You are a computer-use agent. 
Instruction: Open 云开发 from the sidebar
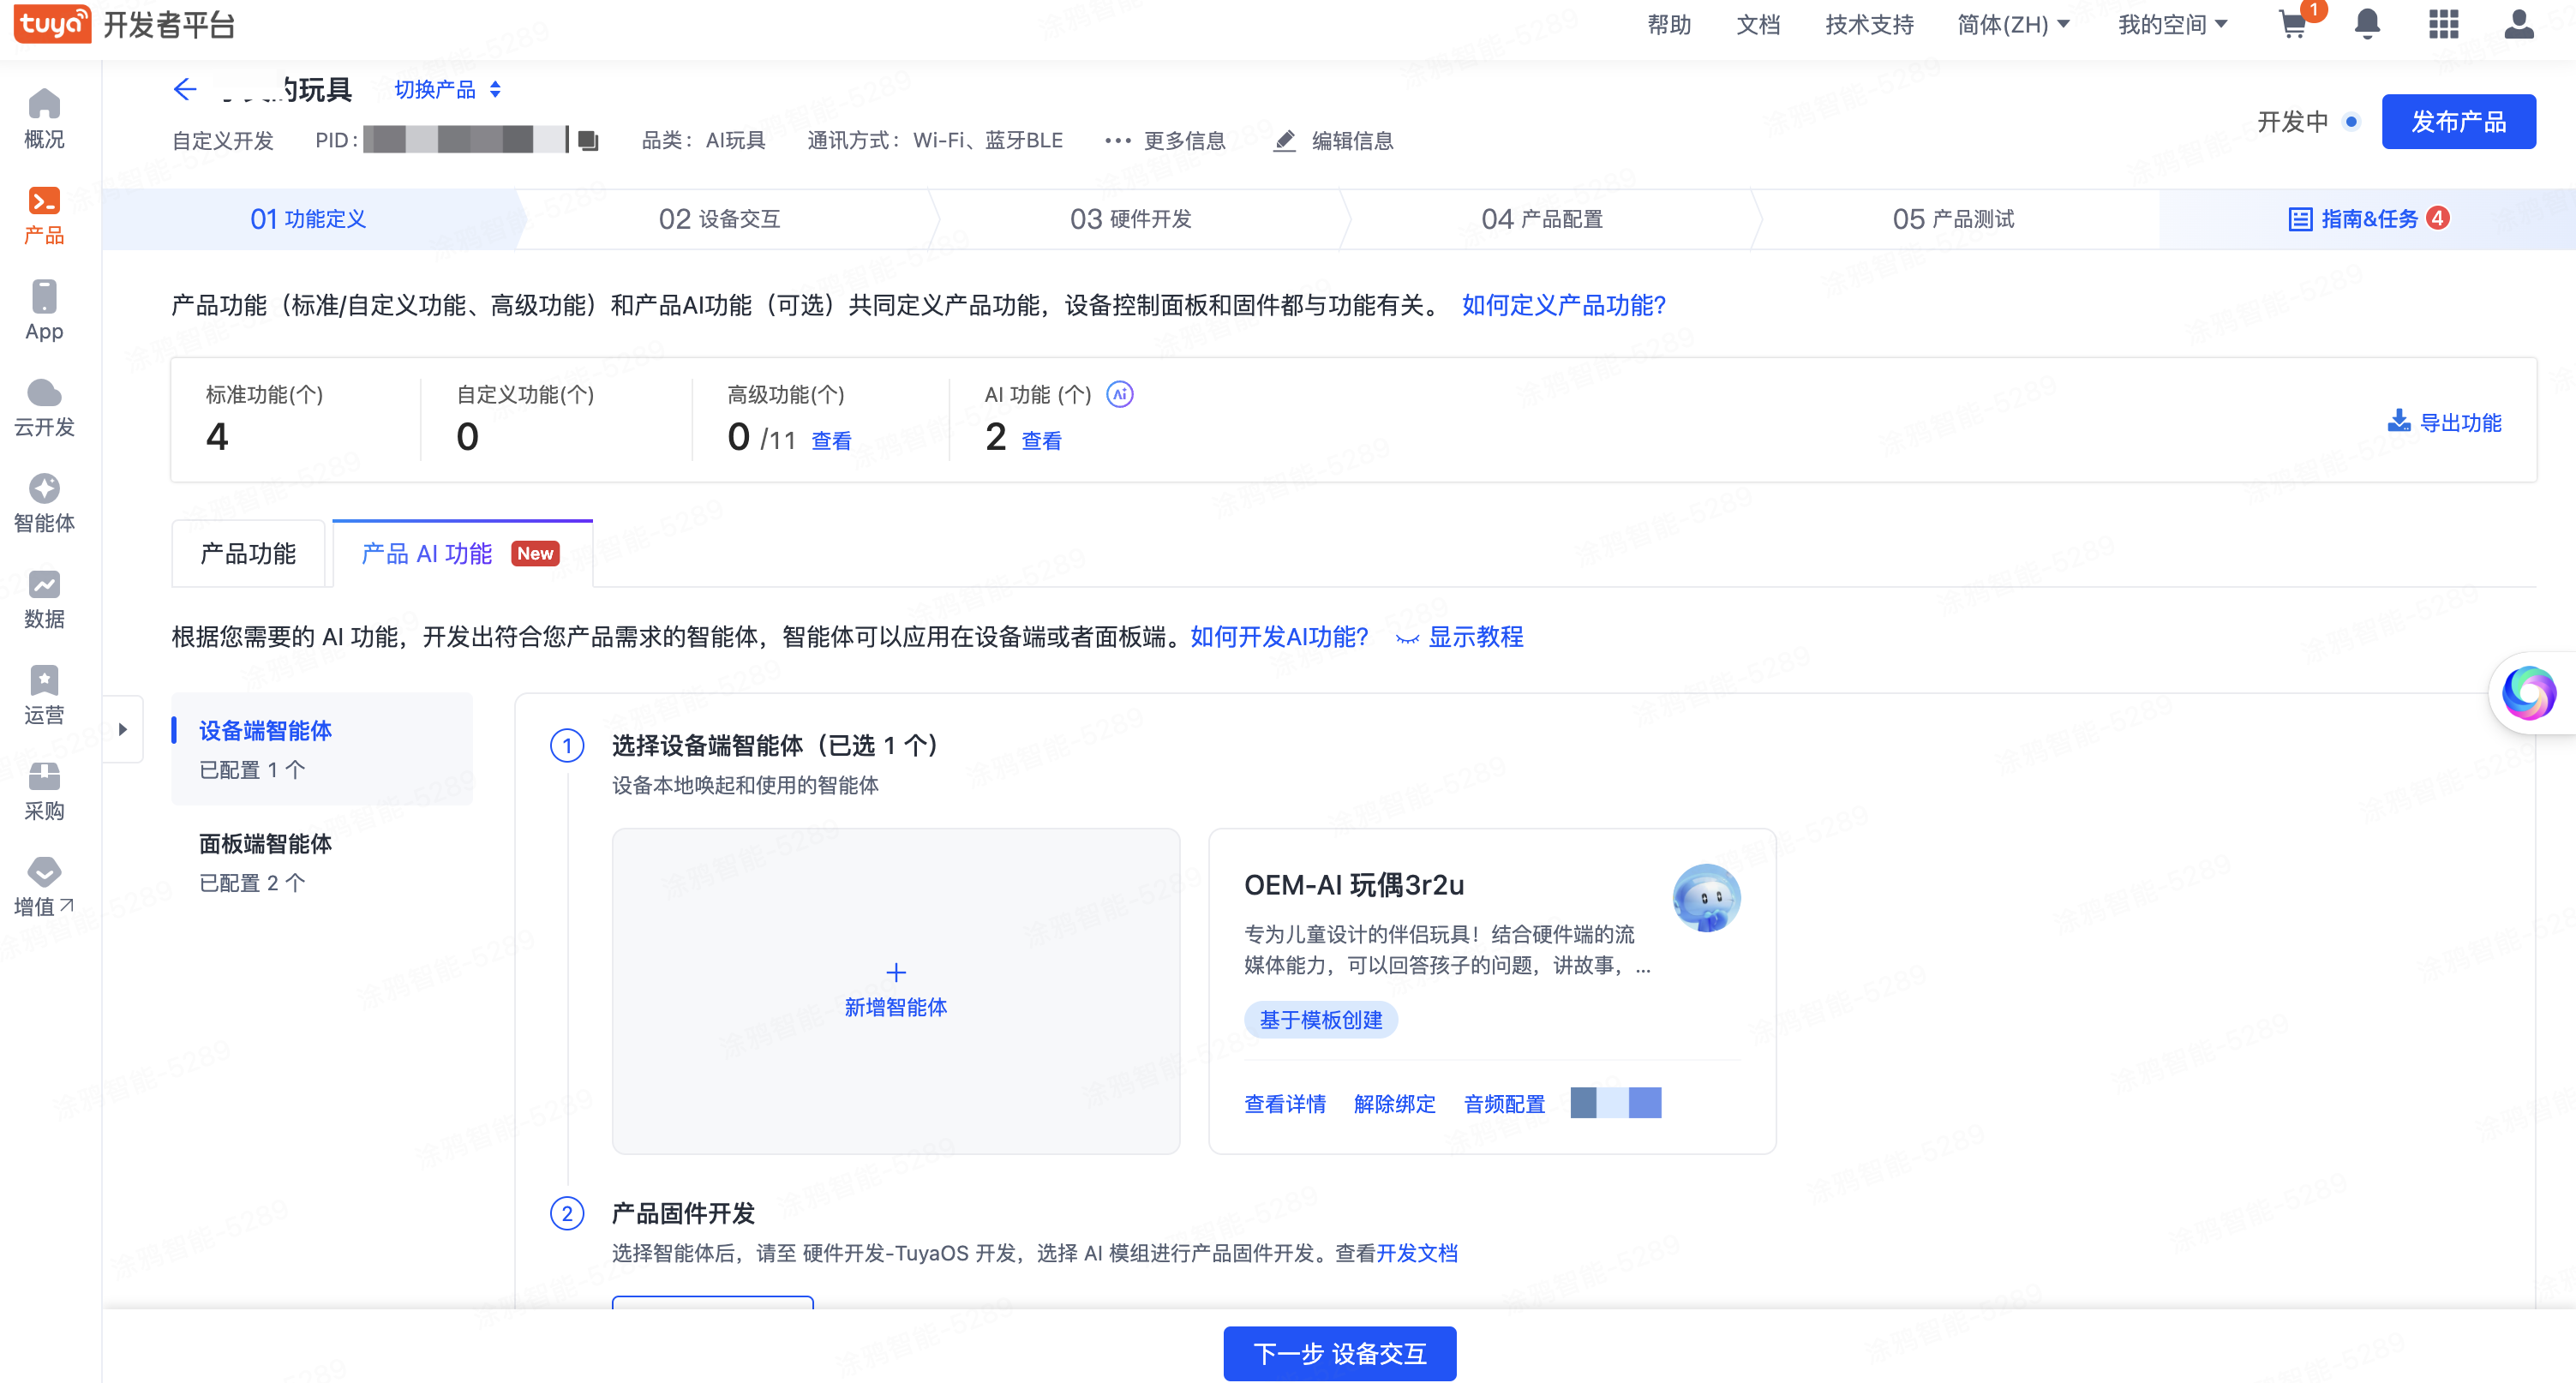coord(44,406)
